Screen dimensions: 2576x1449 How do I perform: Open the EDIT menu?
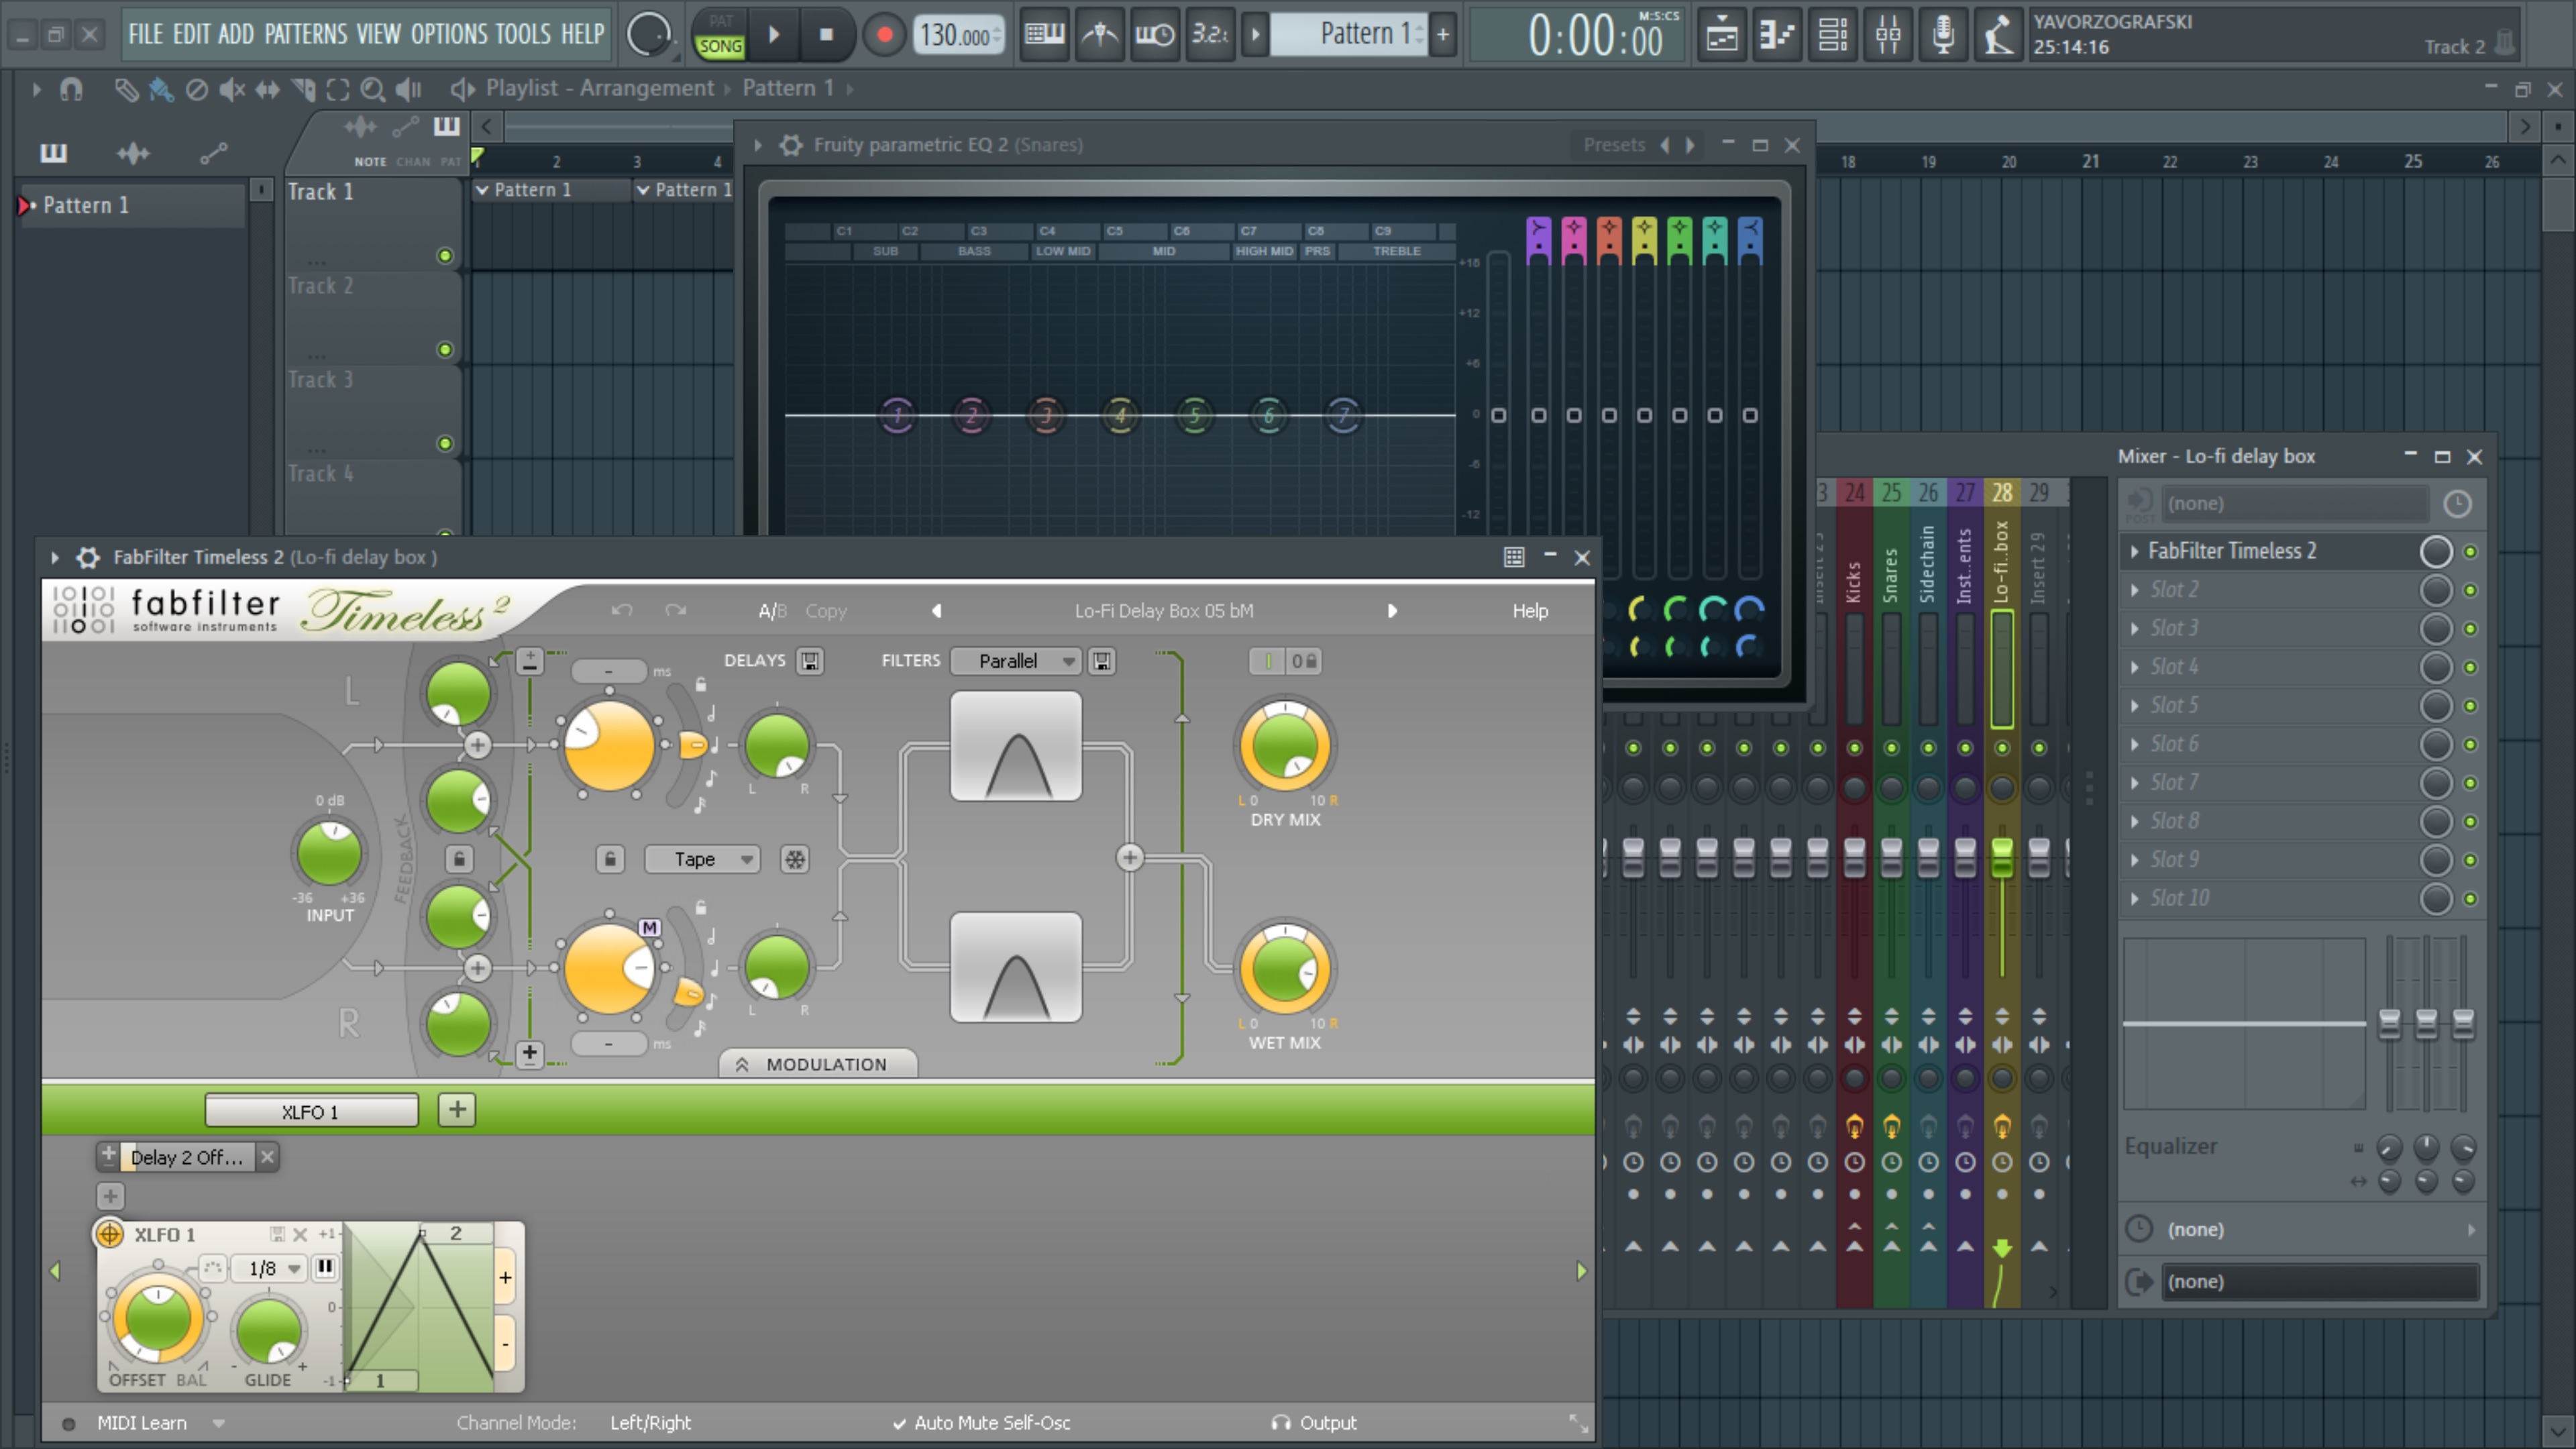click(x=191, y=34)
